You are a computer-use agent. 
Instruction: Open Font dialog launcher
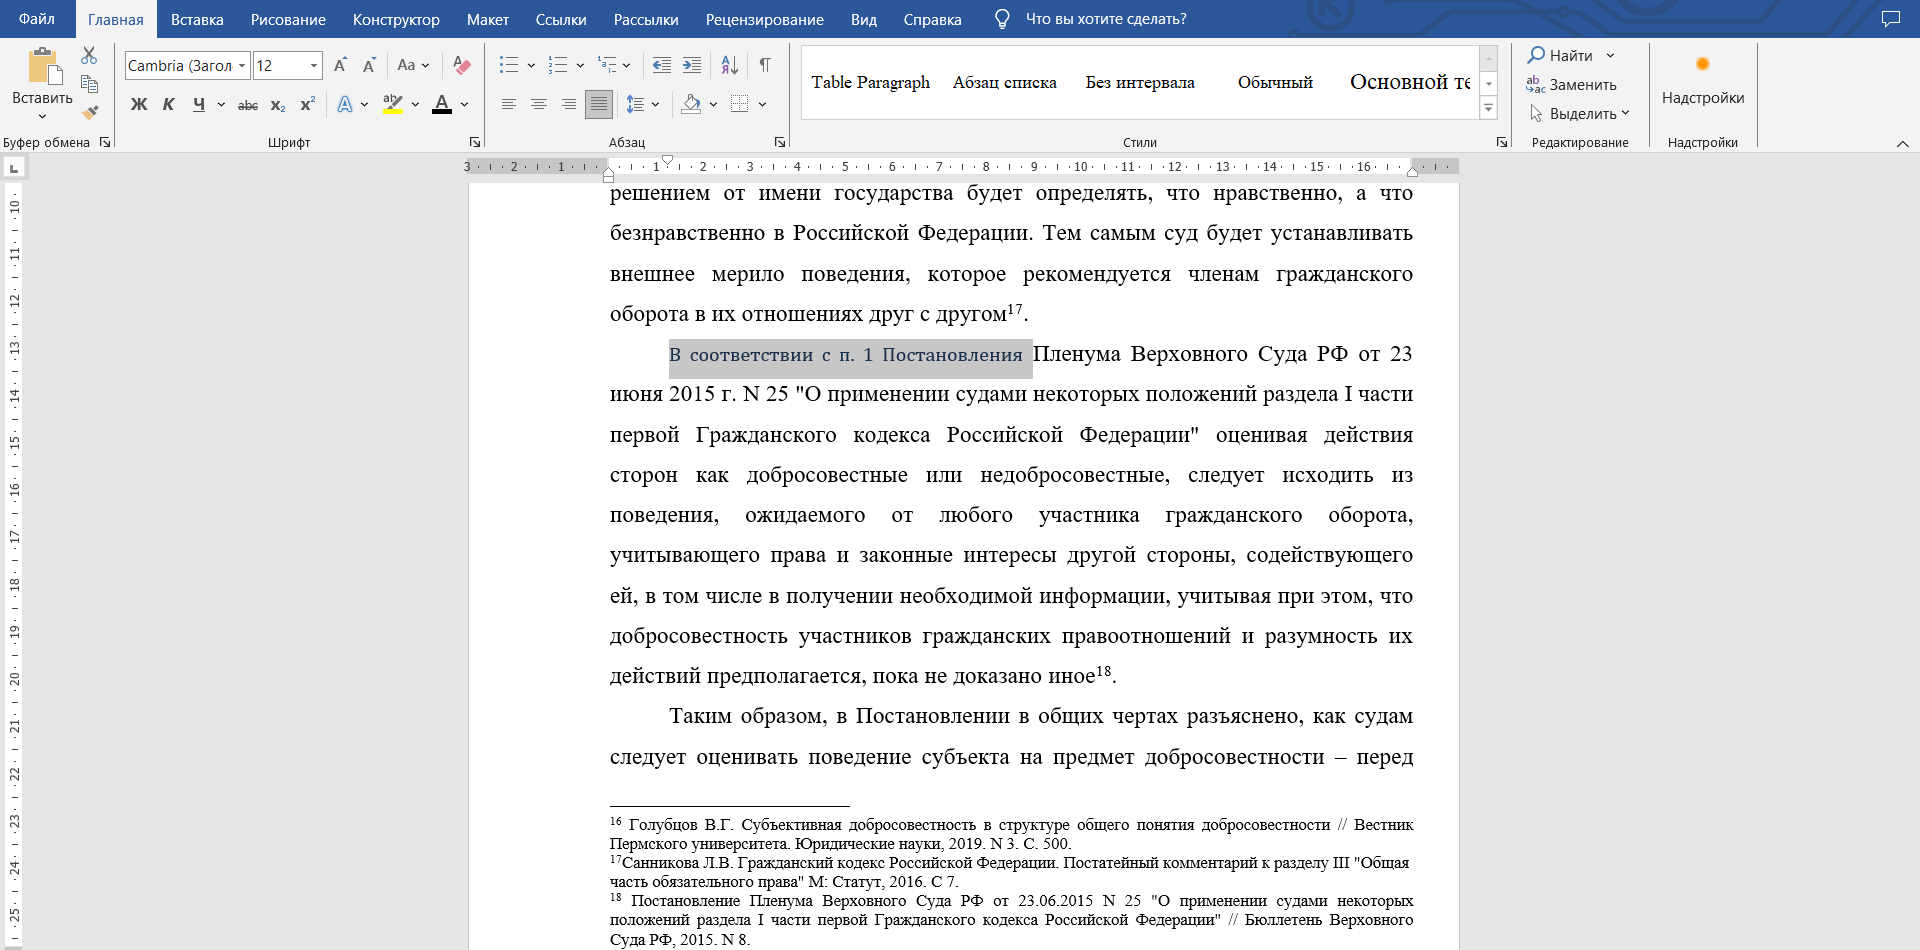click(474, 142)
